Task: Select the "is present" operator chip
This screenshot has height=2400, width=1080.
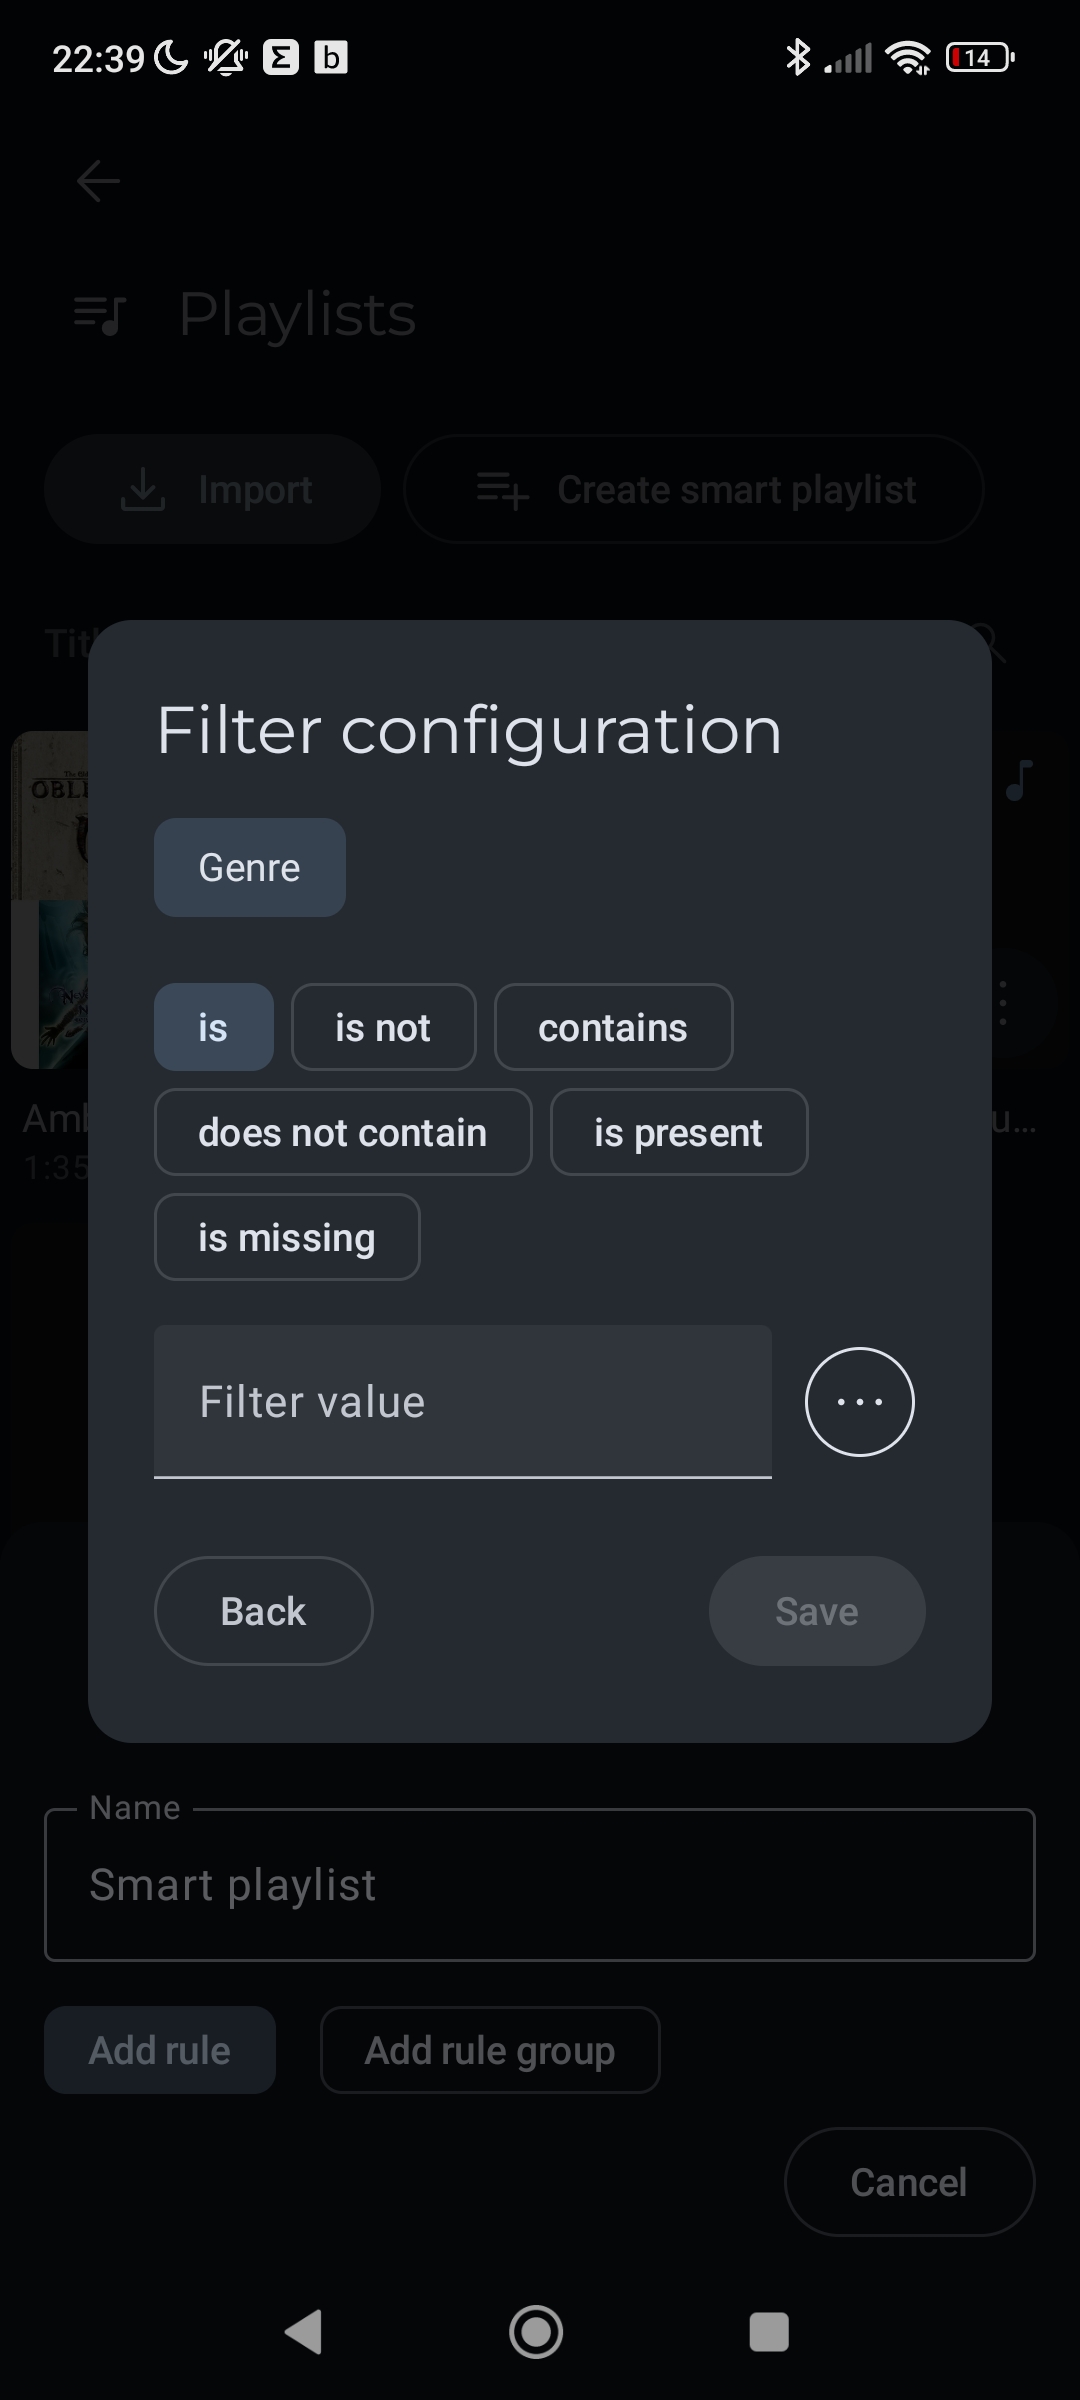Action: click(x=678, y=1133)
